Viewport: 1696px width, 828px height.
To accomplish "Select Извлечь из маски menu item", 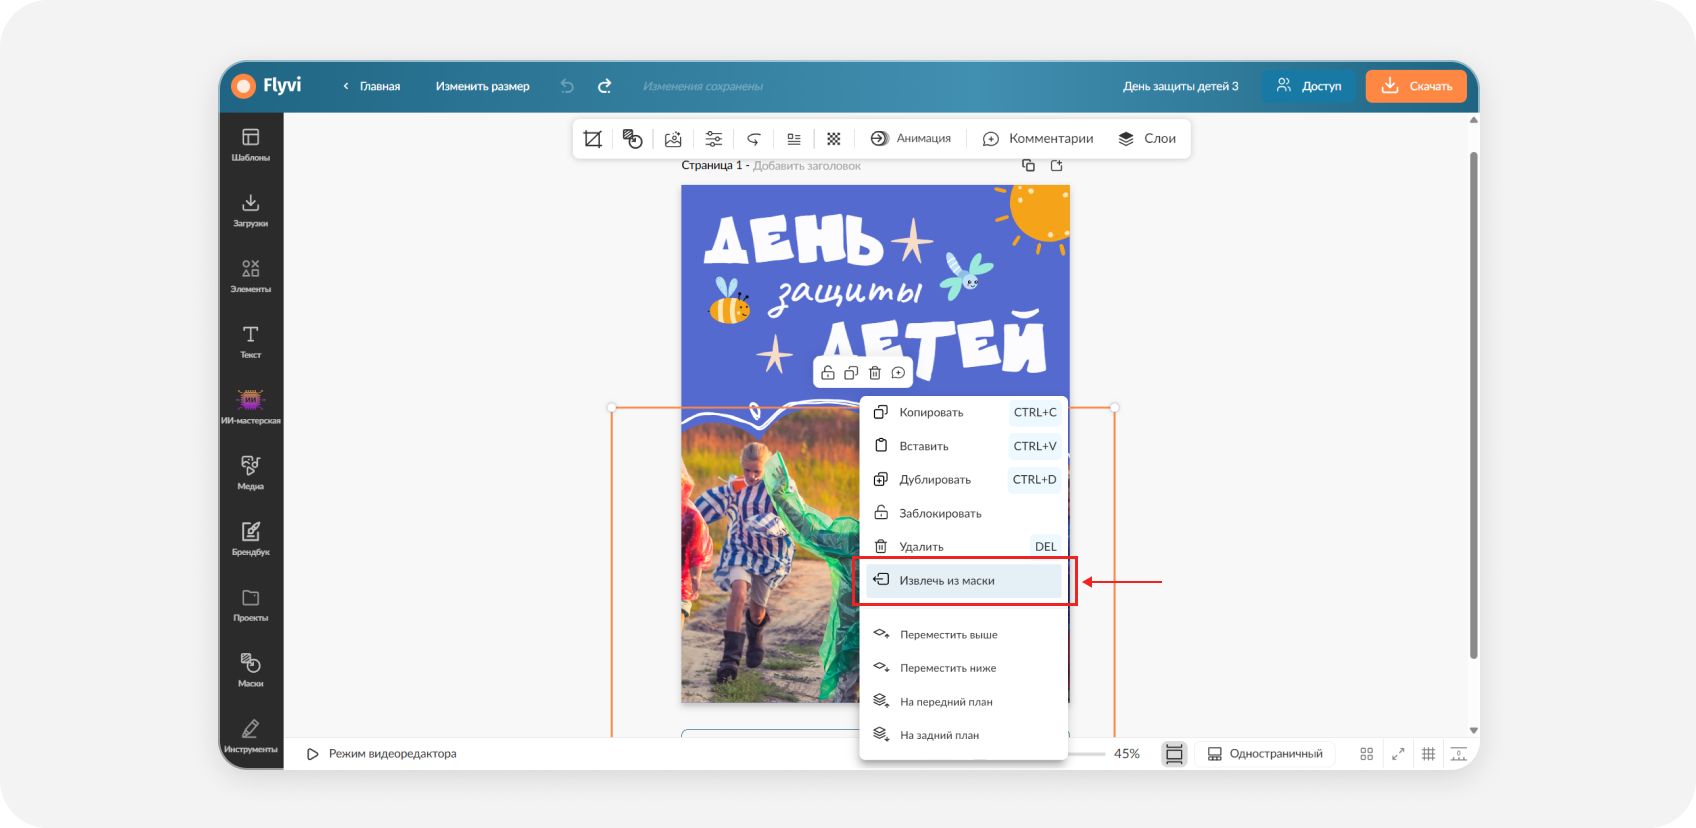I will 964,581.
